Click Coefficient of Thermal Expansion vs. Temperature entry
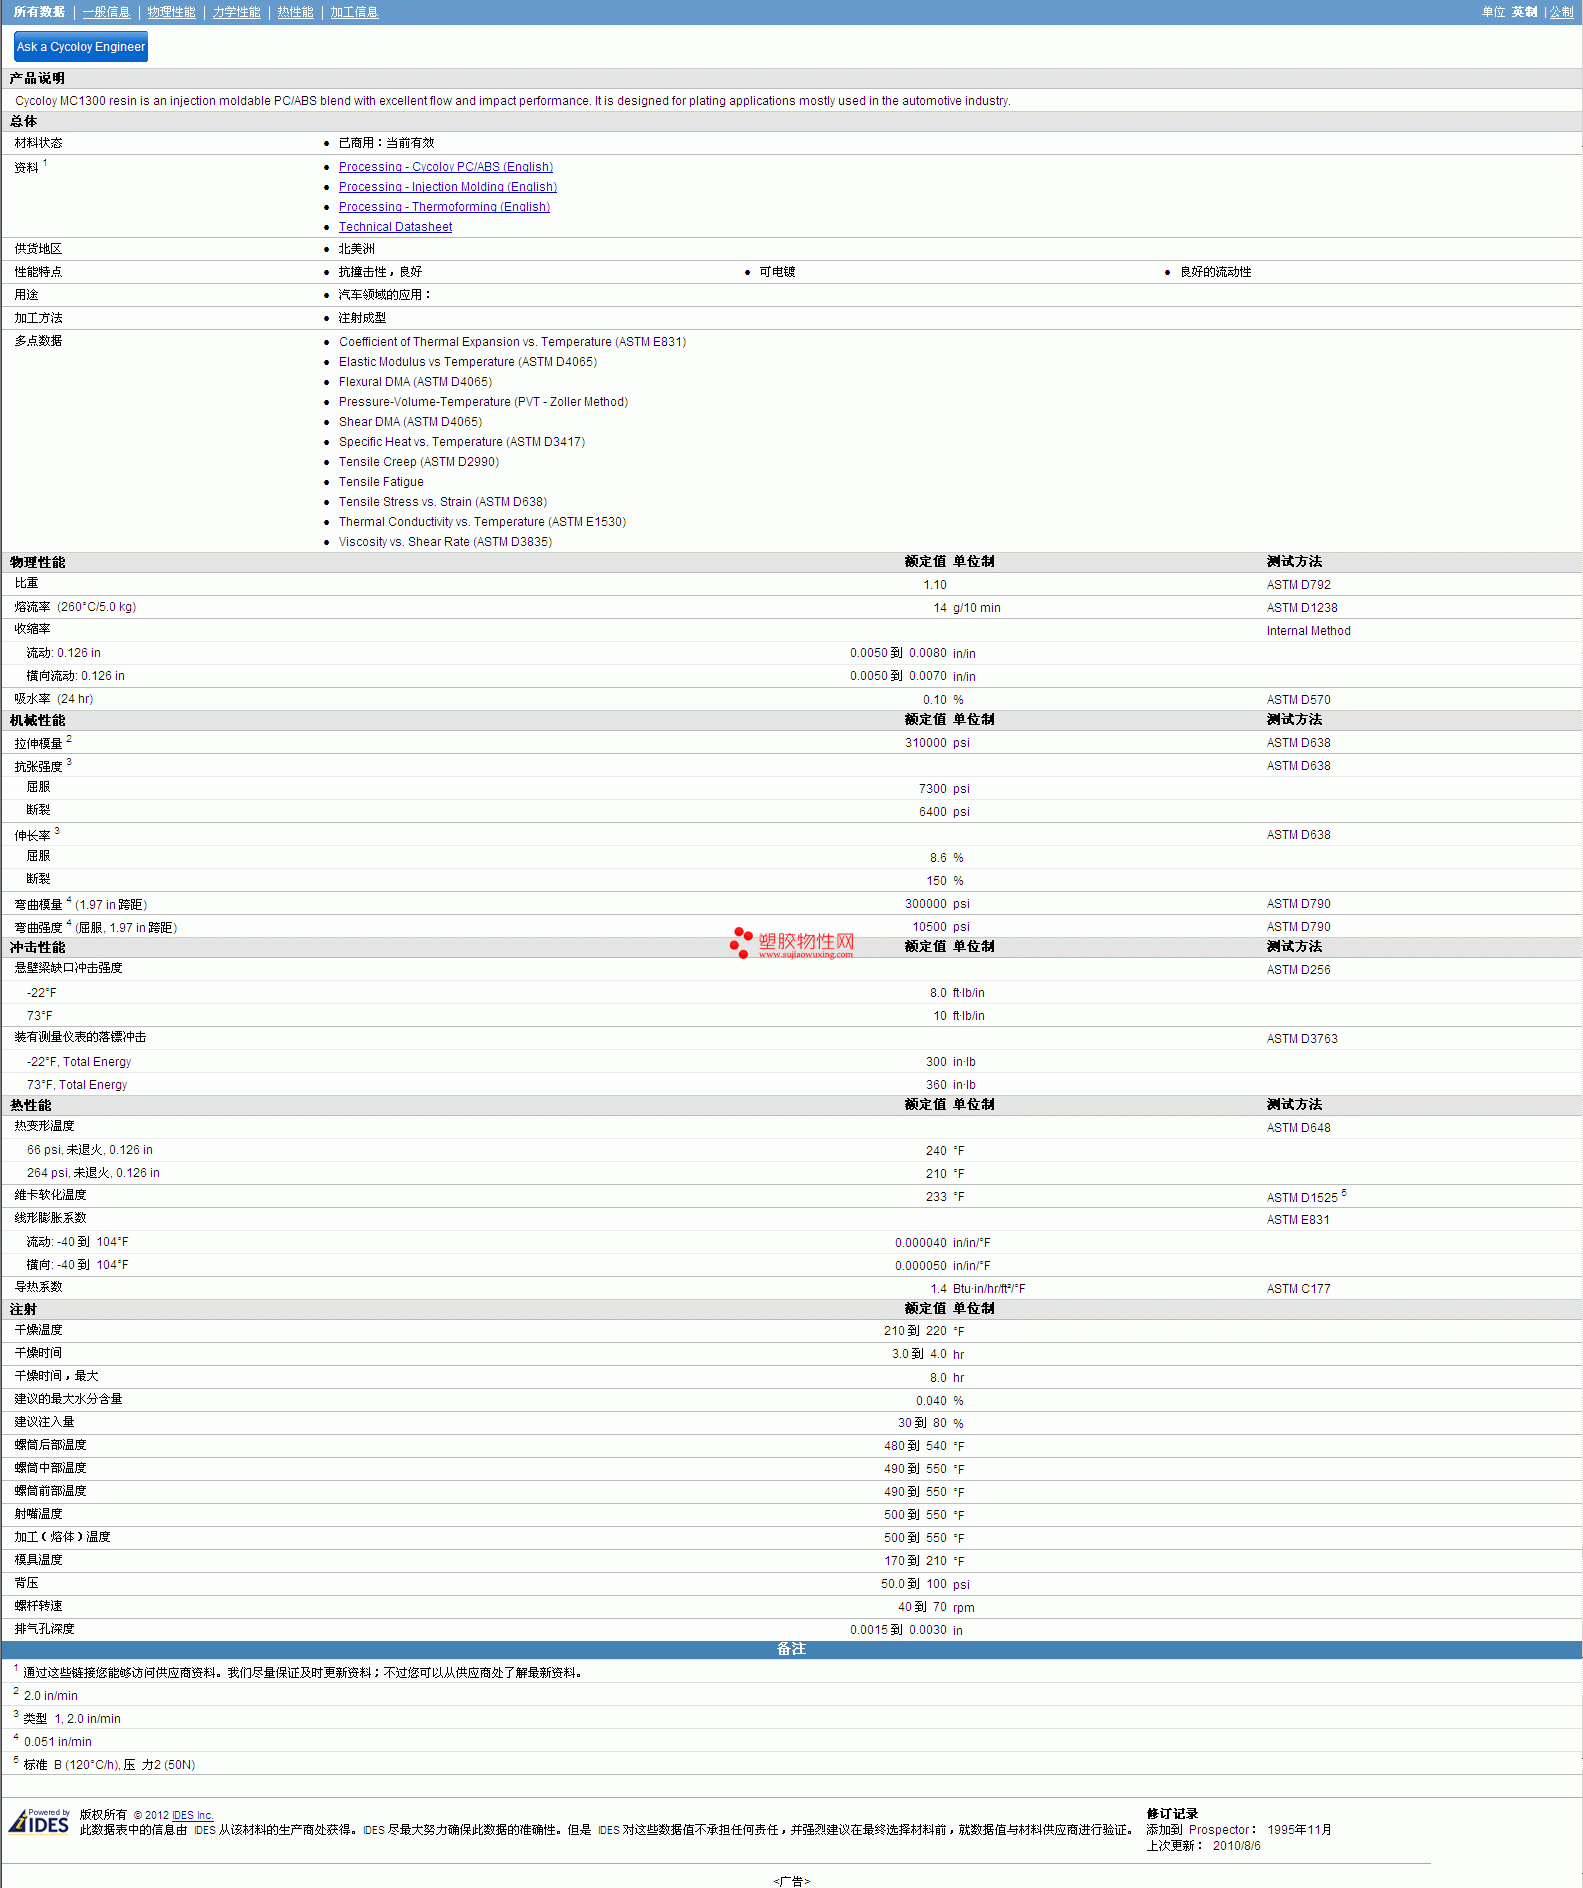The width and height of the screenshot is (1583, 1888). coord(512,342)
